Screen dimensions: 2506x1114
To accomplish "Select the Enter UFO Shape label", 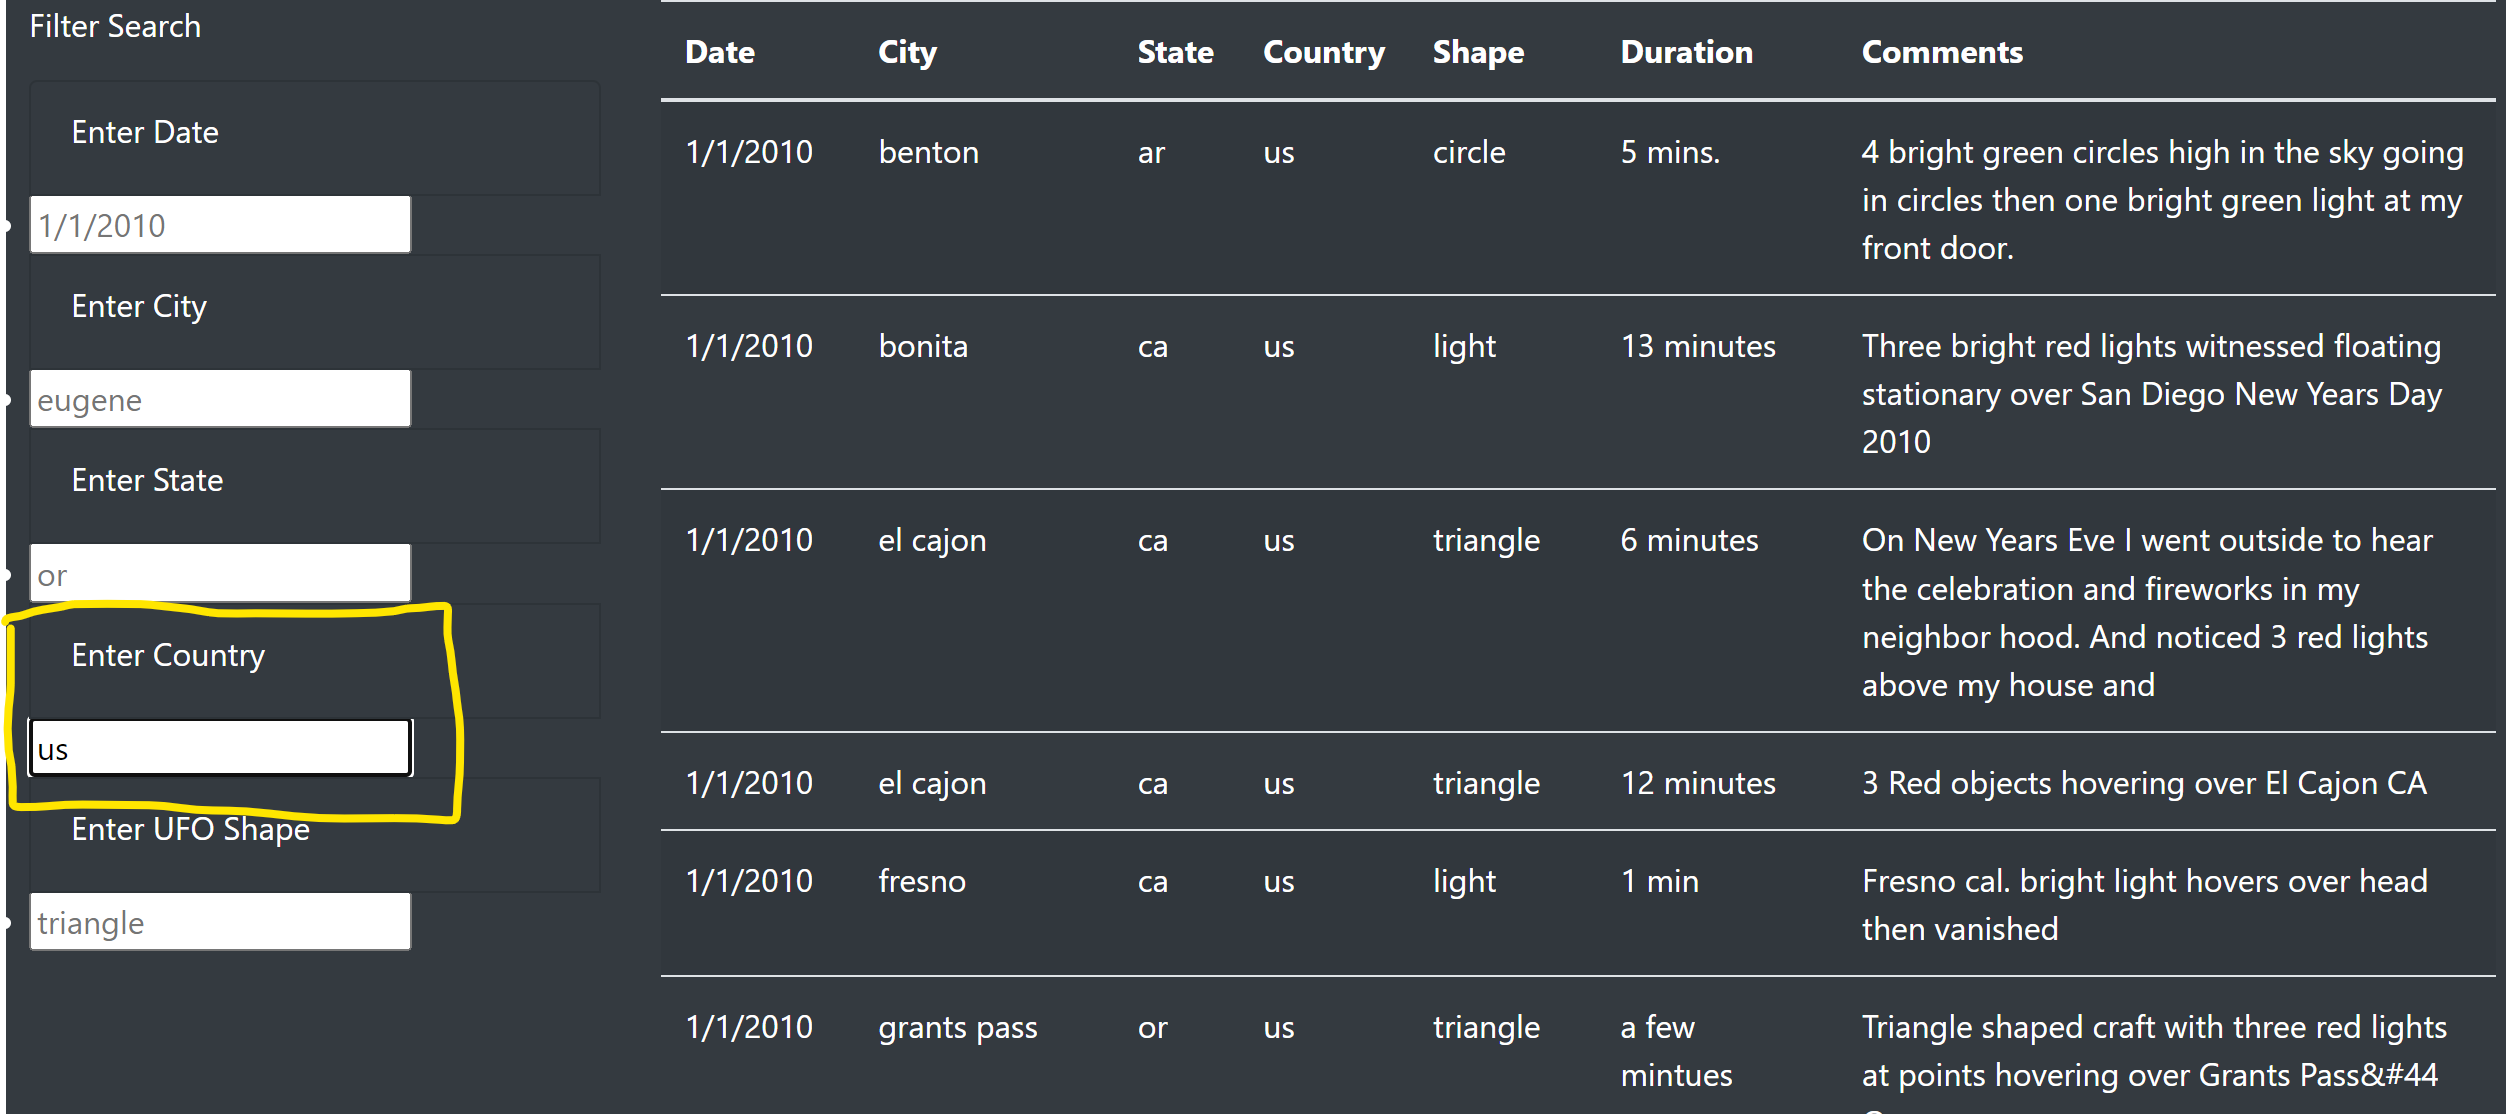I will point(190,829).
